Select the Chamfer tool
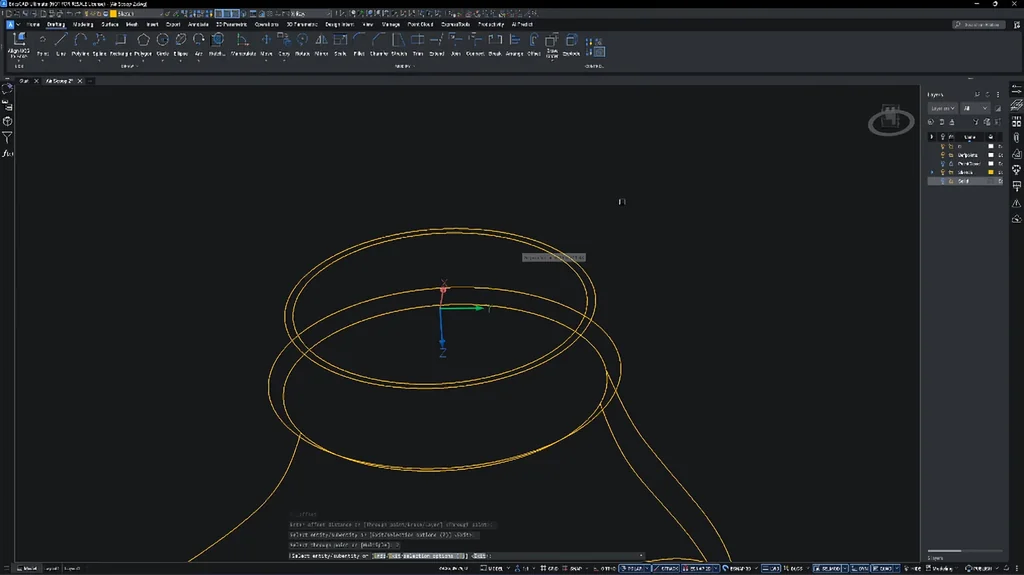This screenshot has width=1024, height=575. click(x=379, y=44)
